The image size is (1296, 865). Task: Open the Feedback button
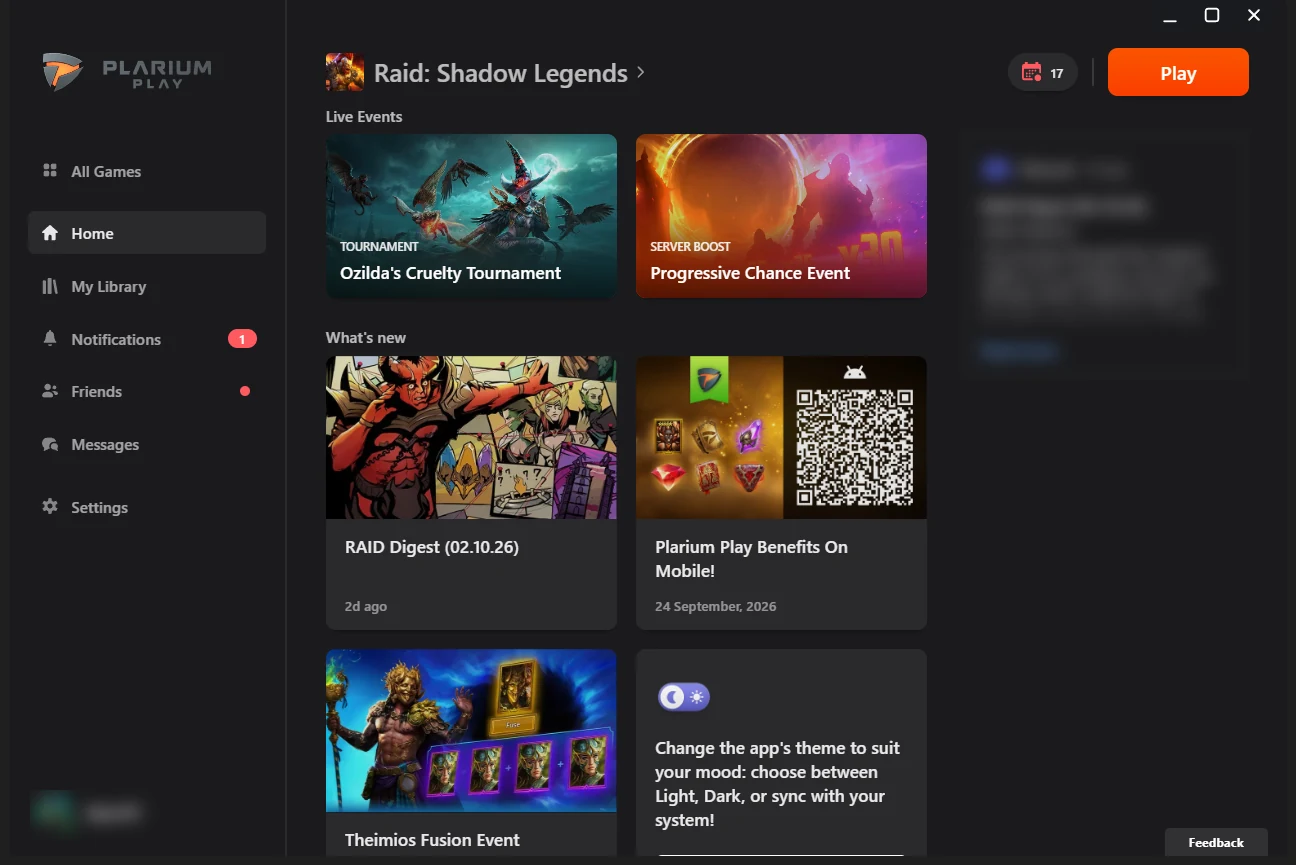pos(1216,842)
